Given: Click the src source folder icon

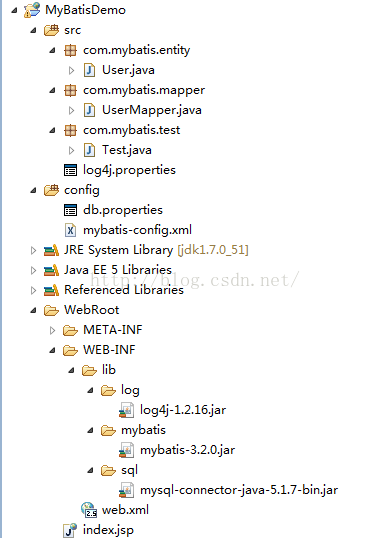Looking at the screenshot, I should [x=51, y=30].
